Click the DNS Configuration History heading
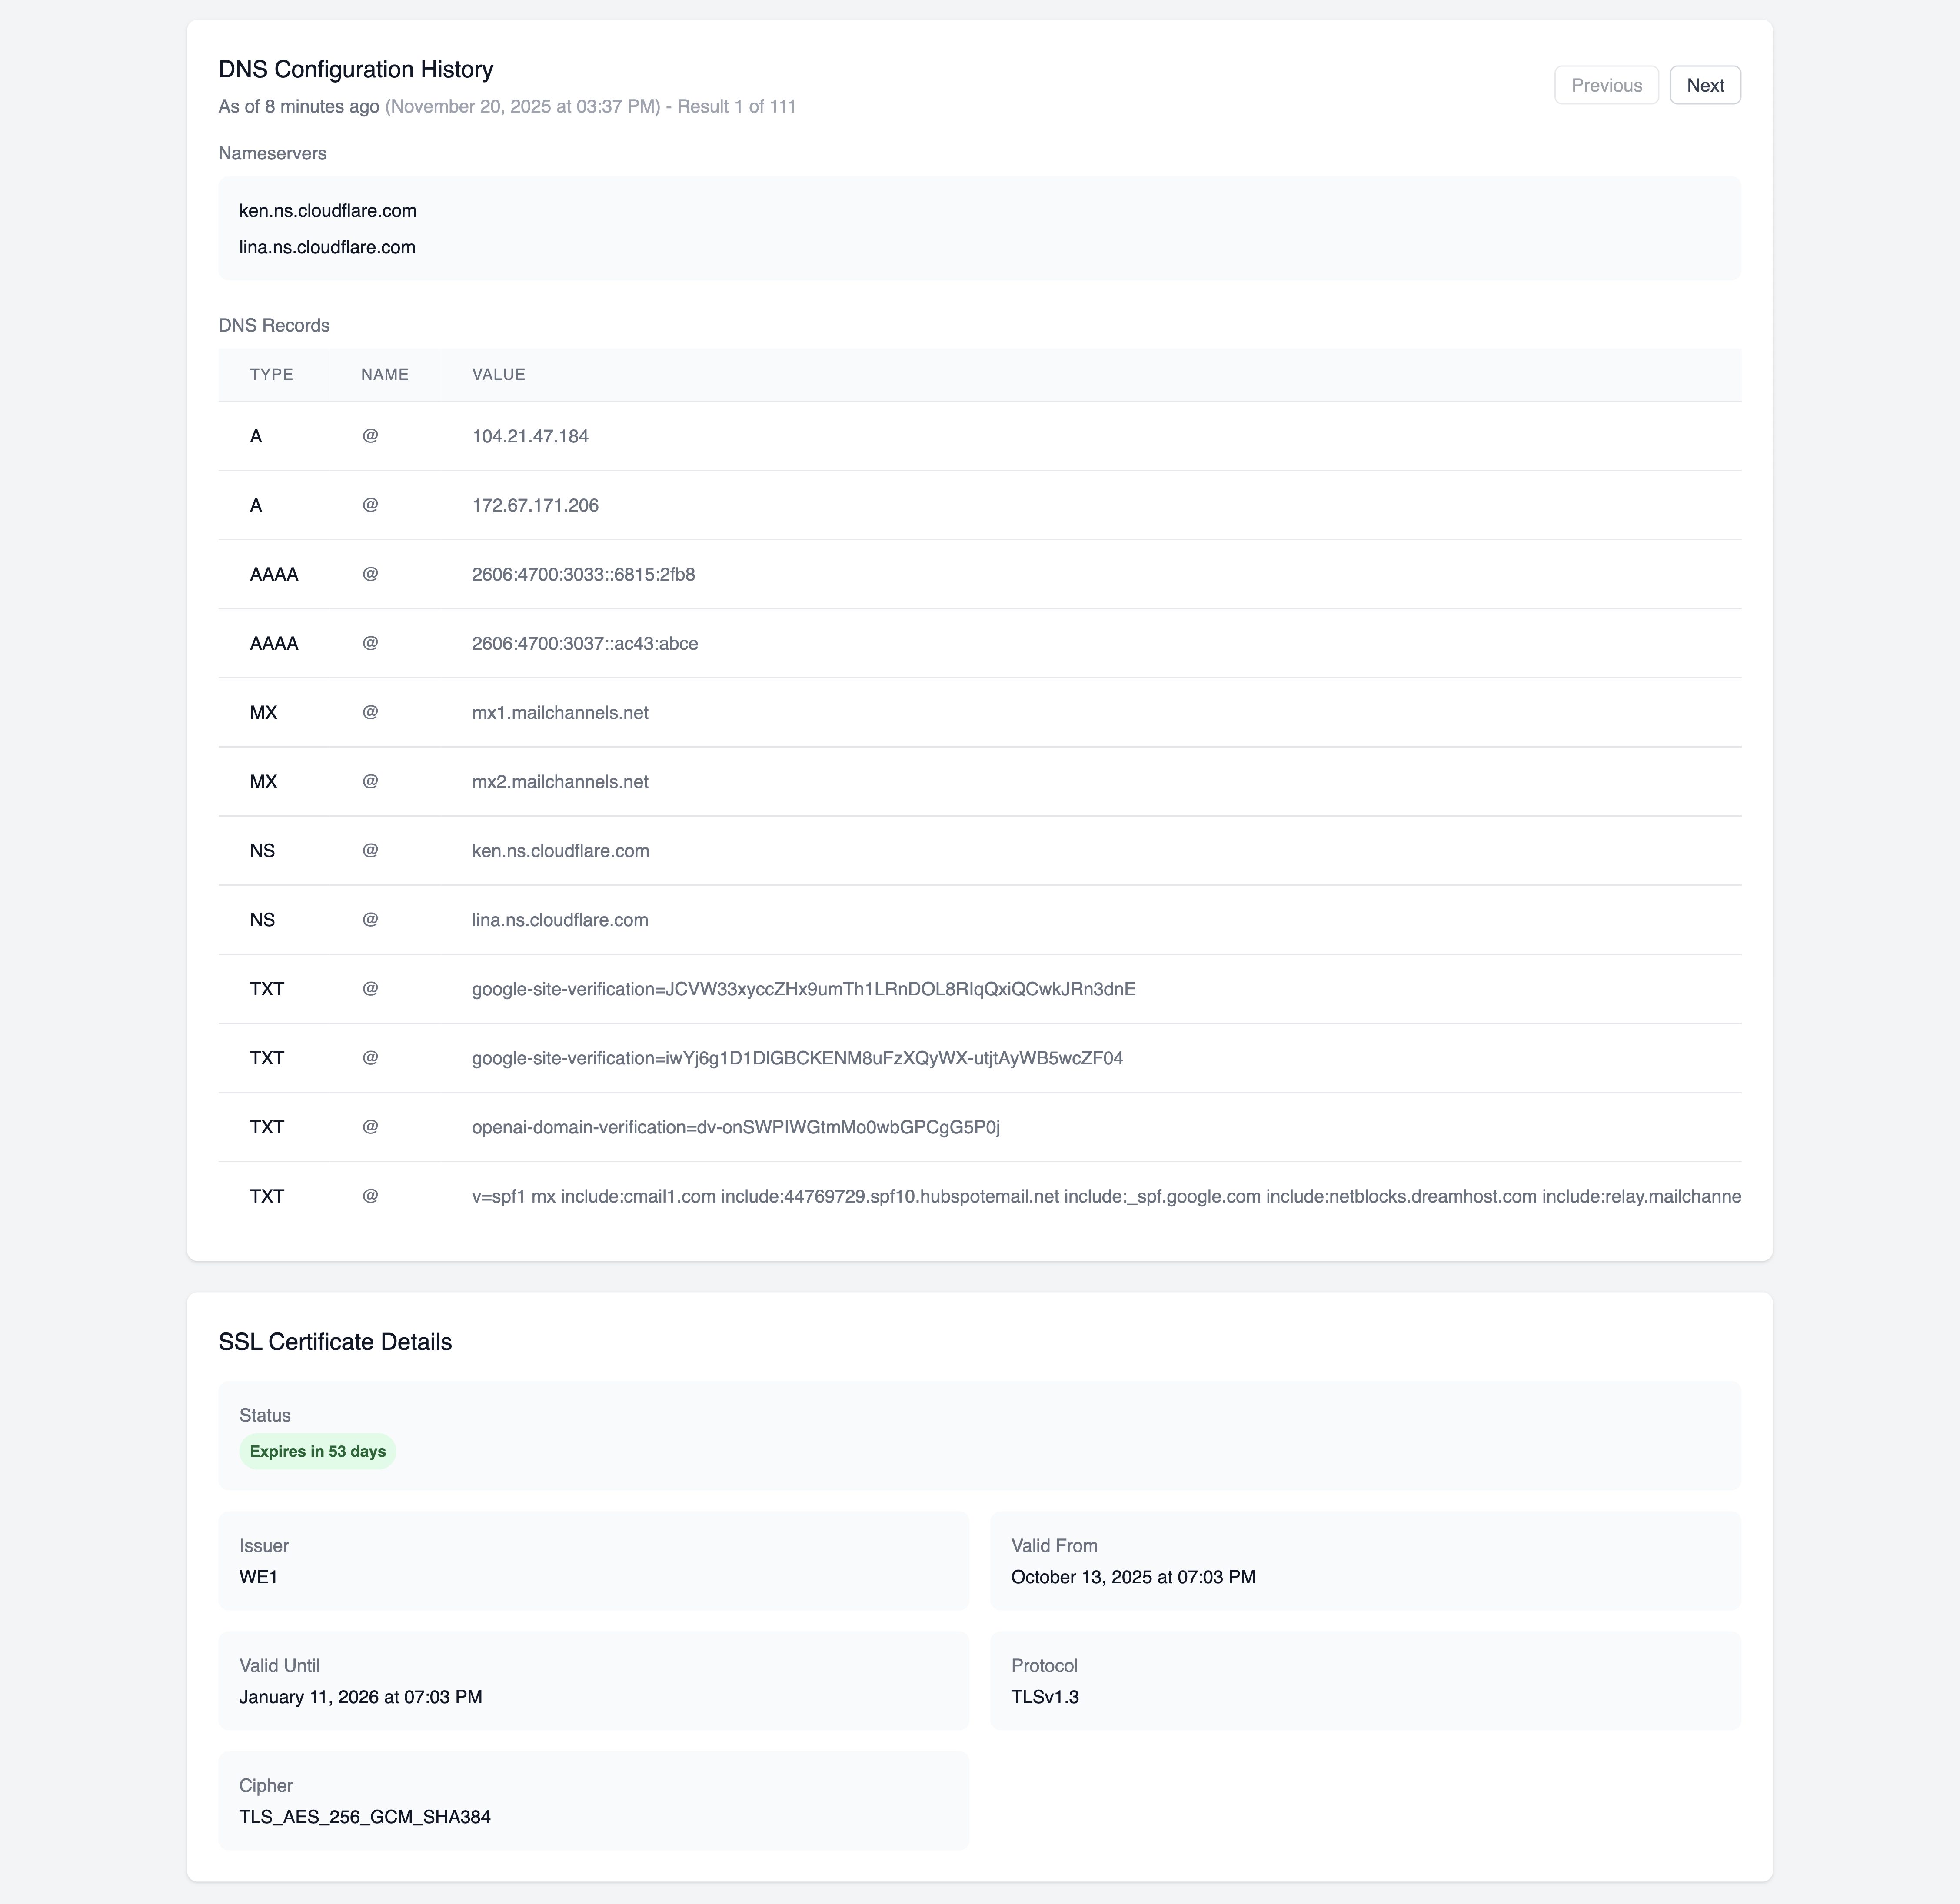This screenshot has width=1960, height=1904. 355,69
